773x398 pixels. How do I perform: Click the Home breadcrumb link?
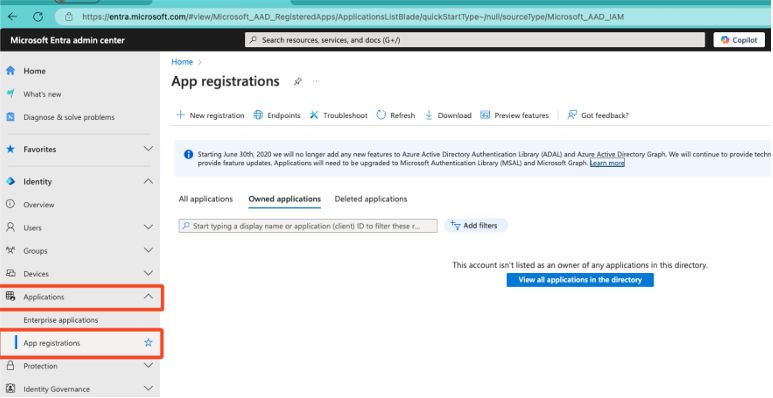[x=182, y=62]
